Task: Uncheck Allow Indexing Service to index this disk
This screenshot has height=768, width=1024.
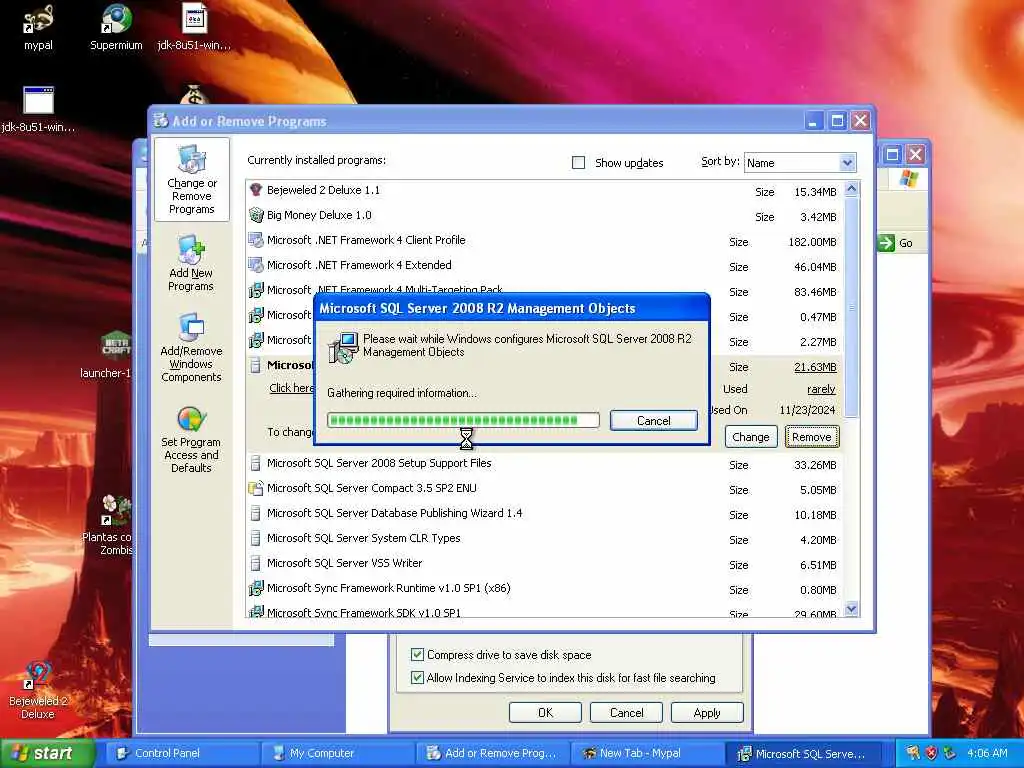Action: coord(417,678)
